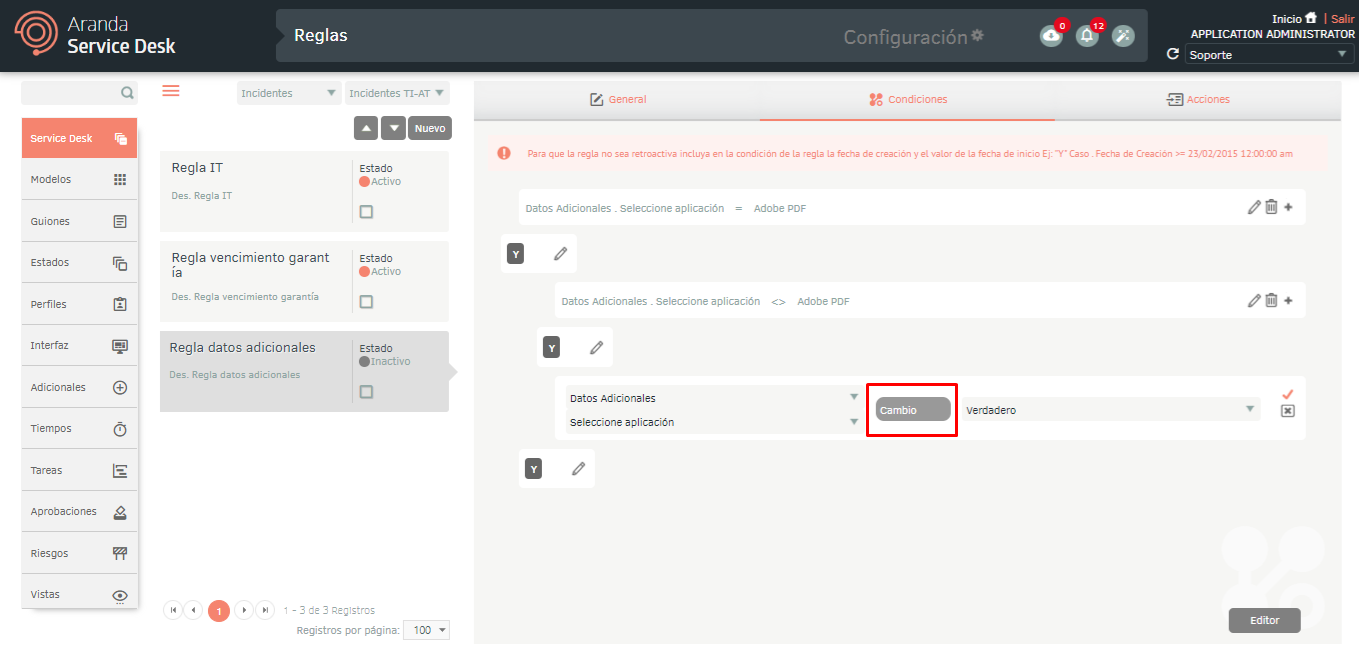This screenshot has width=1359, height=646.
Task: Click the search magnifier in sidebar
Action: (127, 93)
